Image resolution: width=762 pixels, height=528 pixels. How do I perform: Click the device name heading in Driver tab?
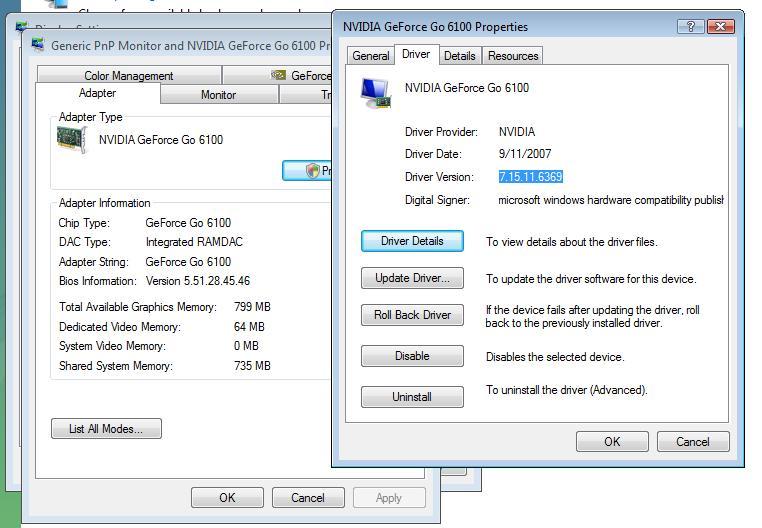[x=467, y=88]
